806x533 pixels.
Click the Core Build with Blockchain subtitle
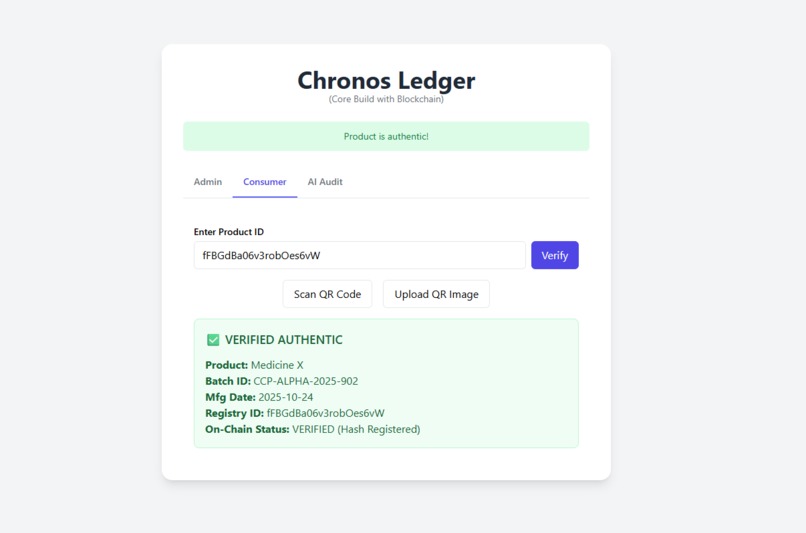click(x=386, y=99)
